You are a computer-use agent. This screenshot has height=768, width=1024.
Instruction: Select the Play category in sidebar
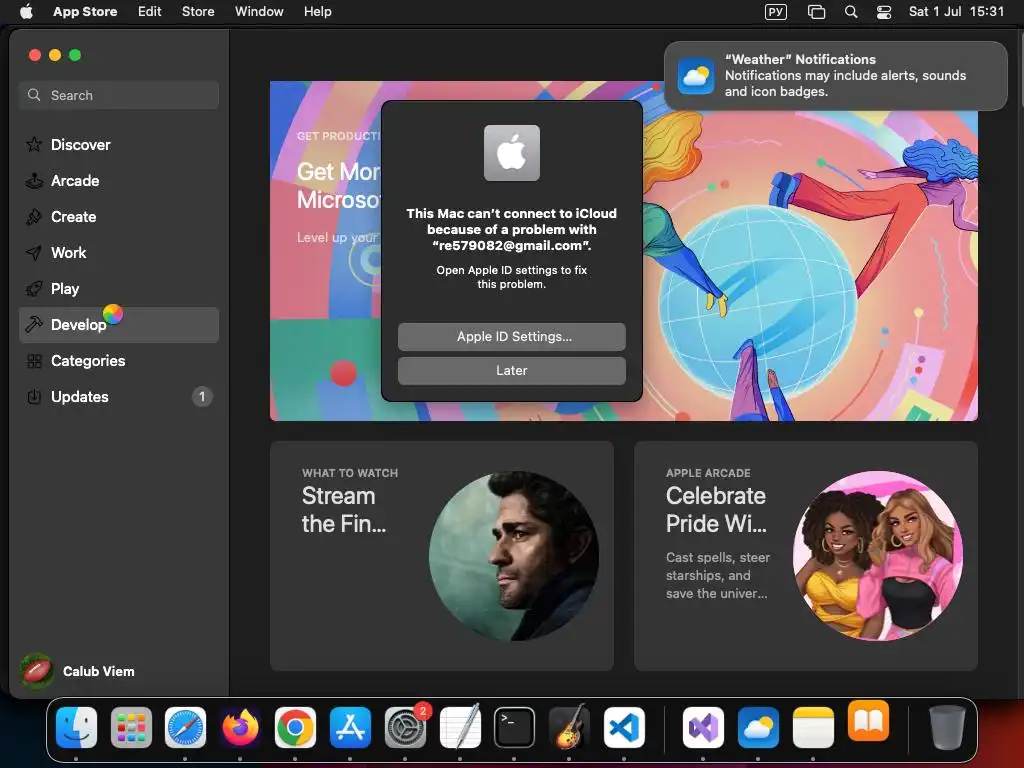point(119,289)
